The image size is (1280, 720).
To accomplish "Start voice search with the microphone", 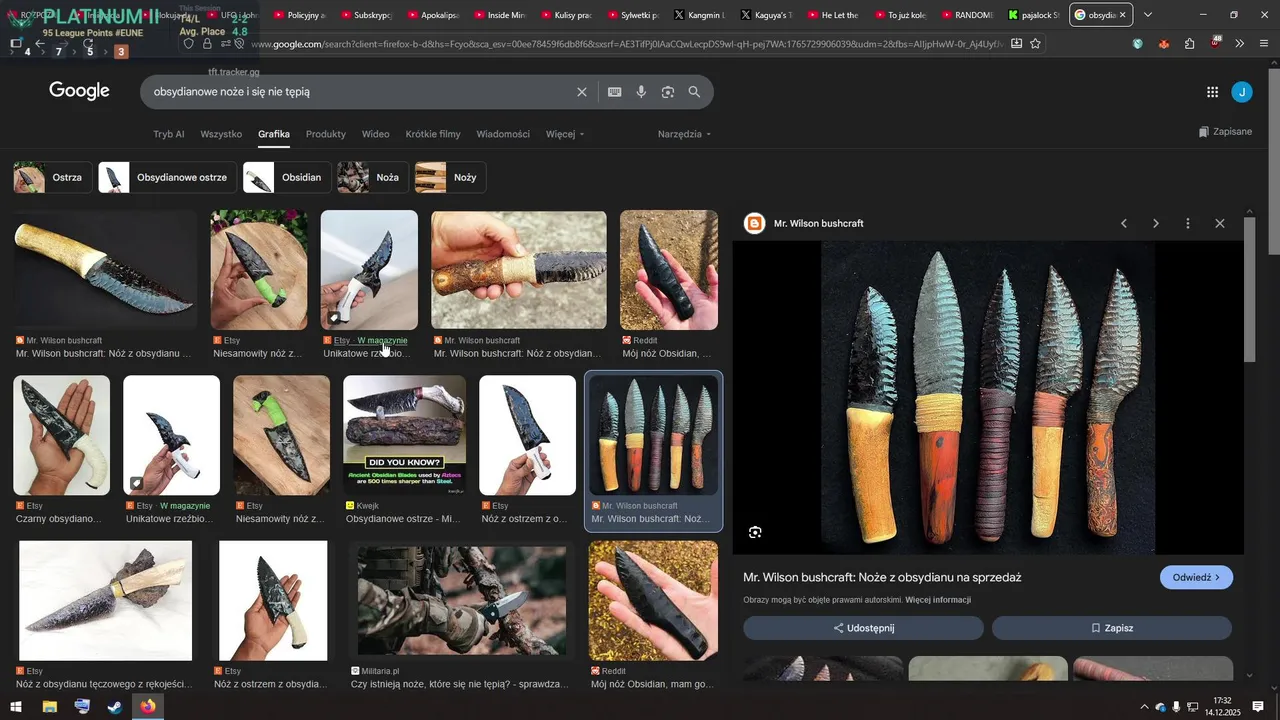I will [641, 92].
